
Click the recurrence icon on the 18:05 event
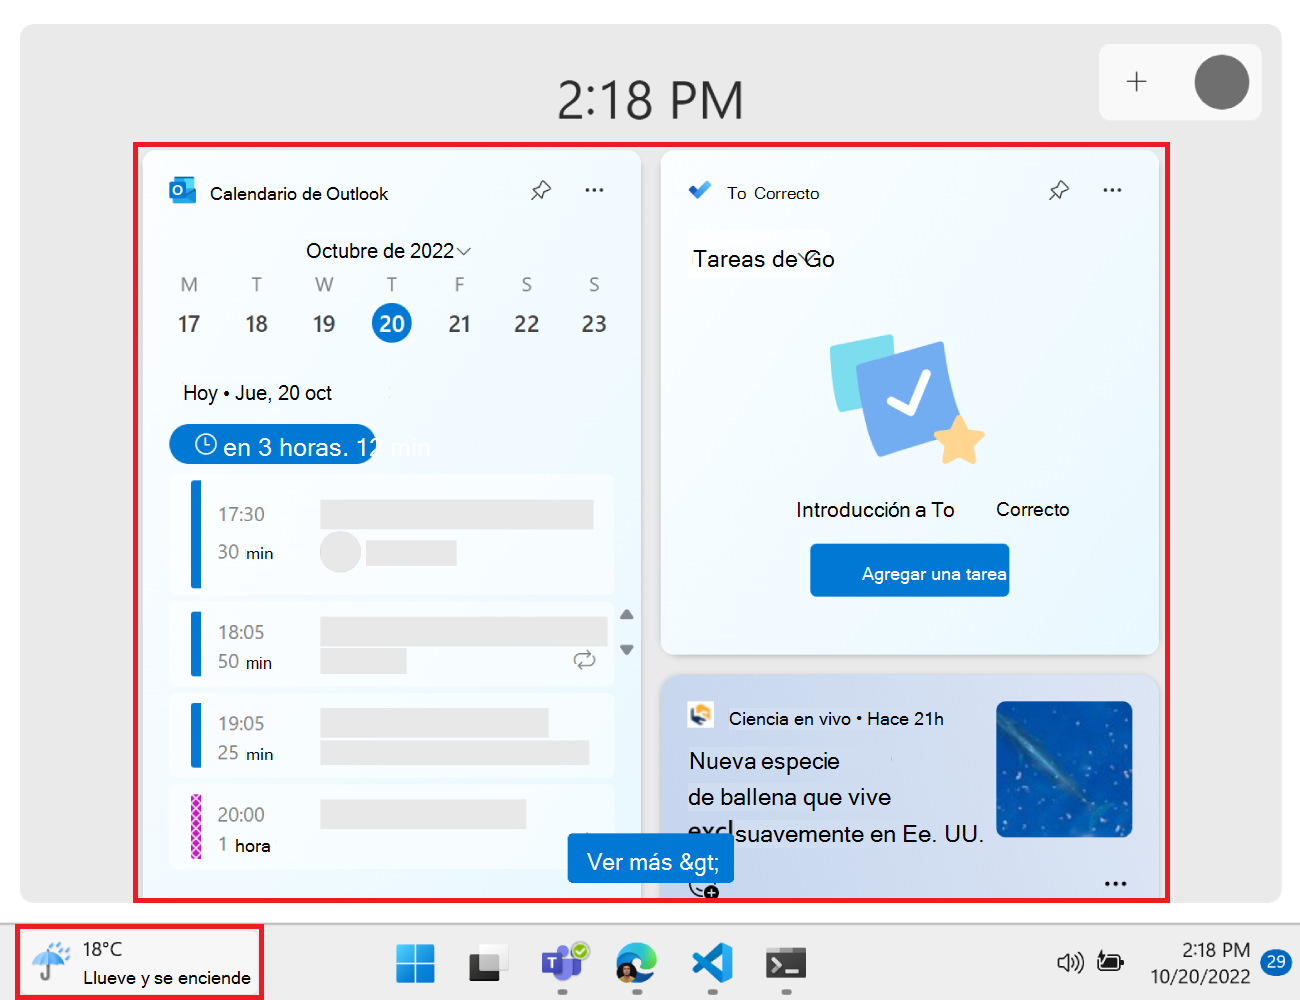click(x=585, y=660)
